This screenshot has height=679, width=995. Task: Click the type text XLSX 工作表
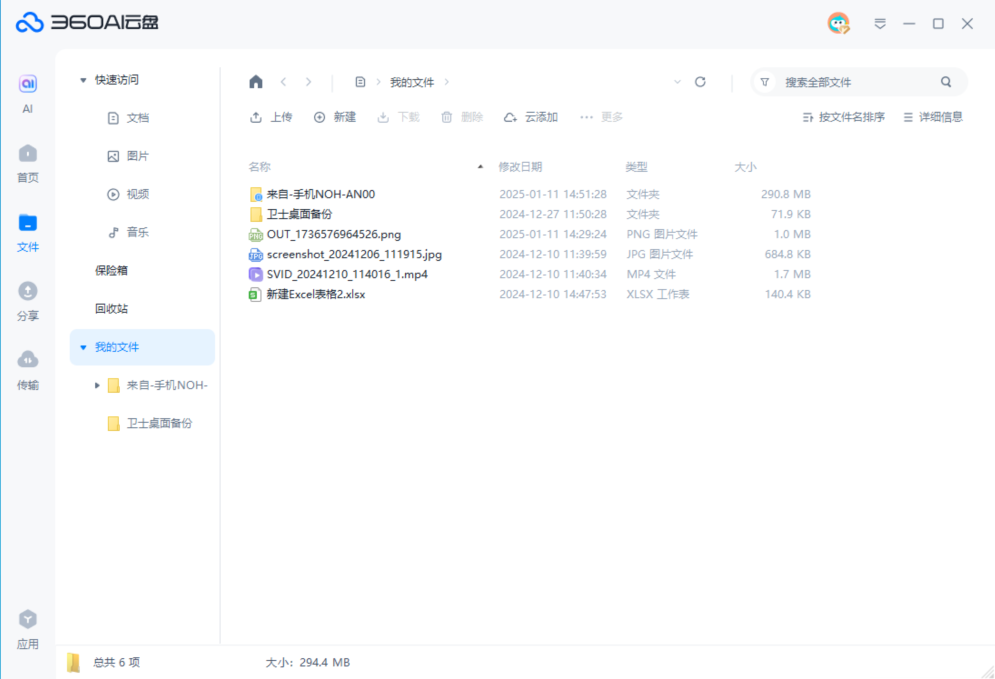tap(657, 294)
